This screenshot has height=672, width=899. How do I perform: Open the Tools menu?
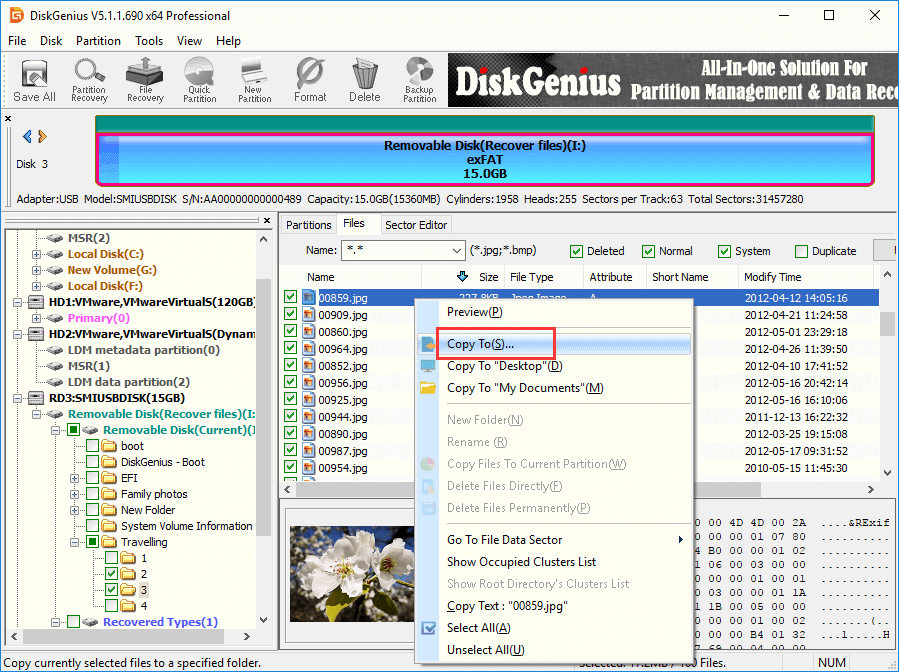pyautogui.click(x=149, y=41)
